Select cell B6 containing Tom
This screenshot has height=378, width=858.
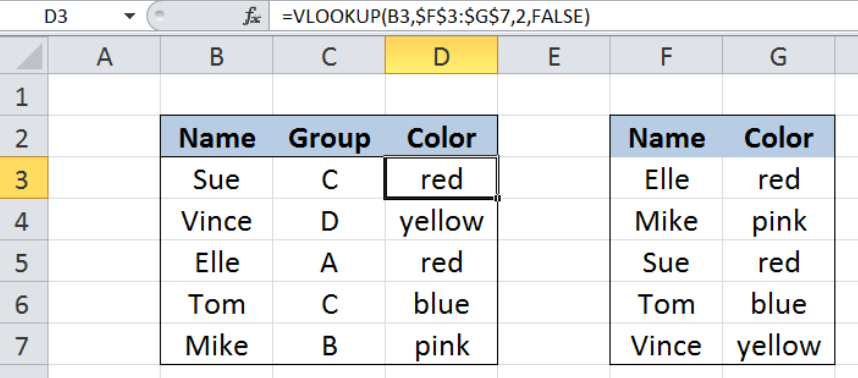coord(217,303)
